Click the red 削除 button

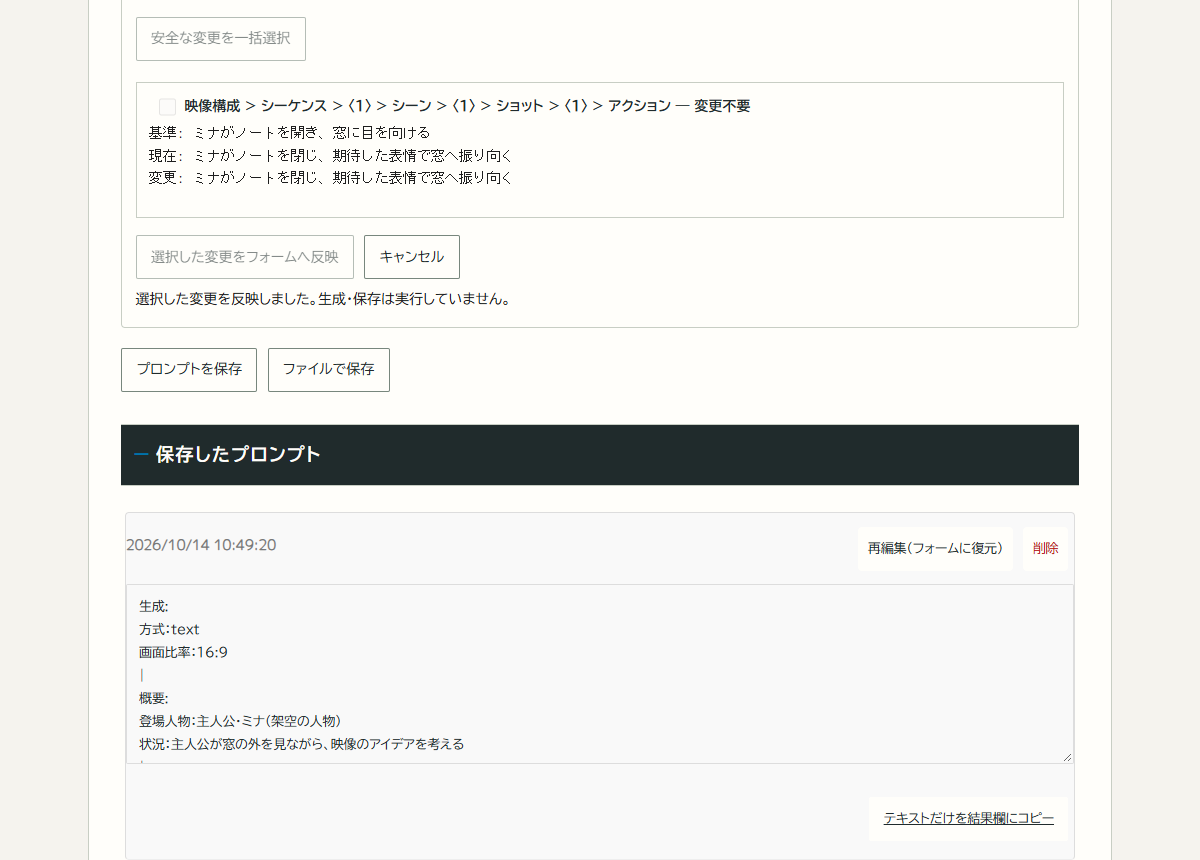pyautogui.click(x=1046, y=549)
